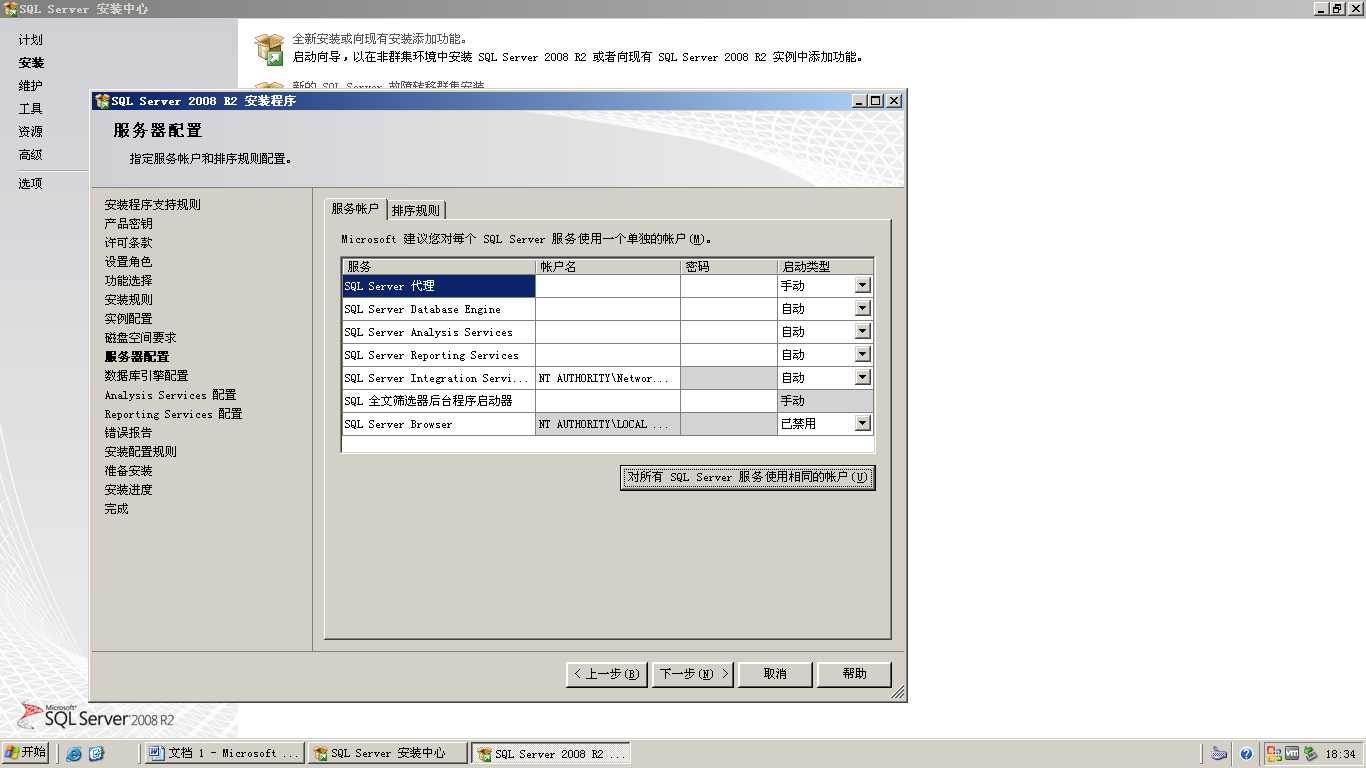Select the SQL Server 代理 service row

pyautogui.click(x=438, y=286)
